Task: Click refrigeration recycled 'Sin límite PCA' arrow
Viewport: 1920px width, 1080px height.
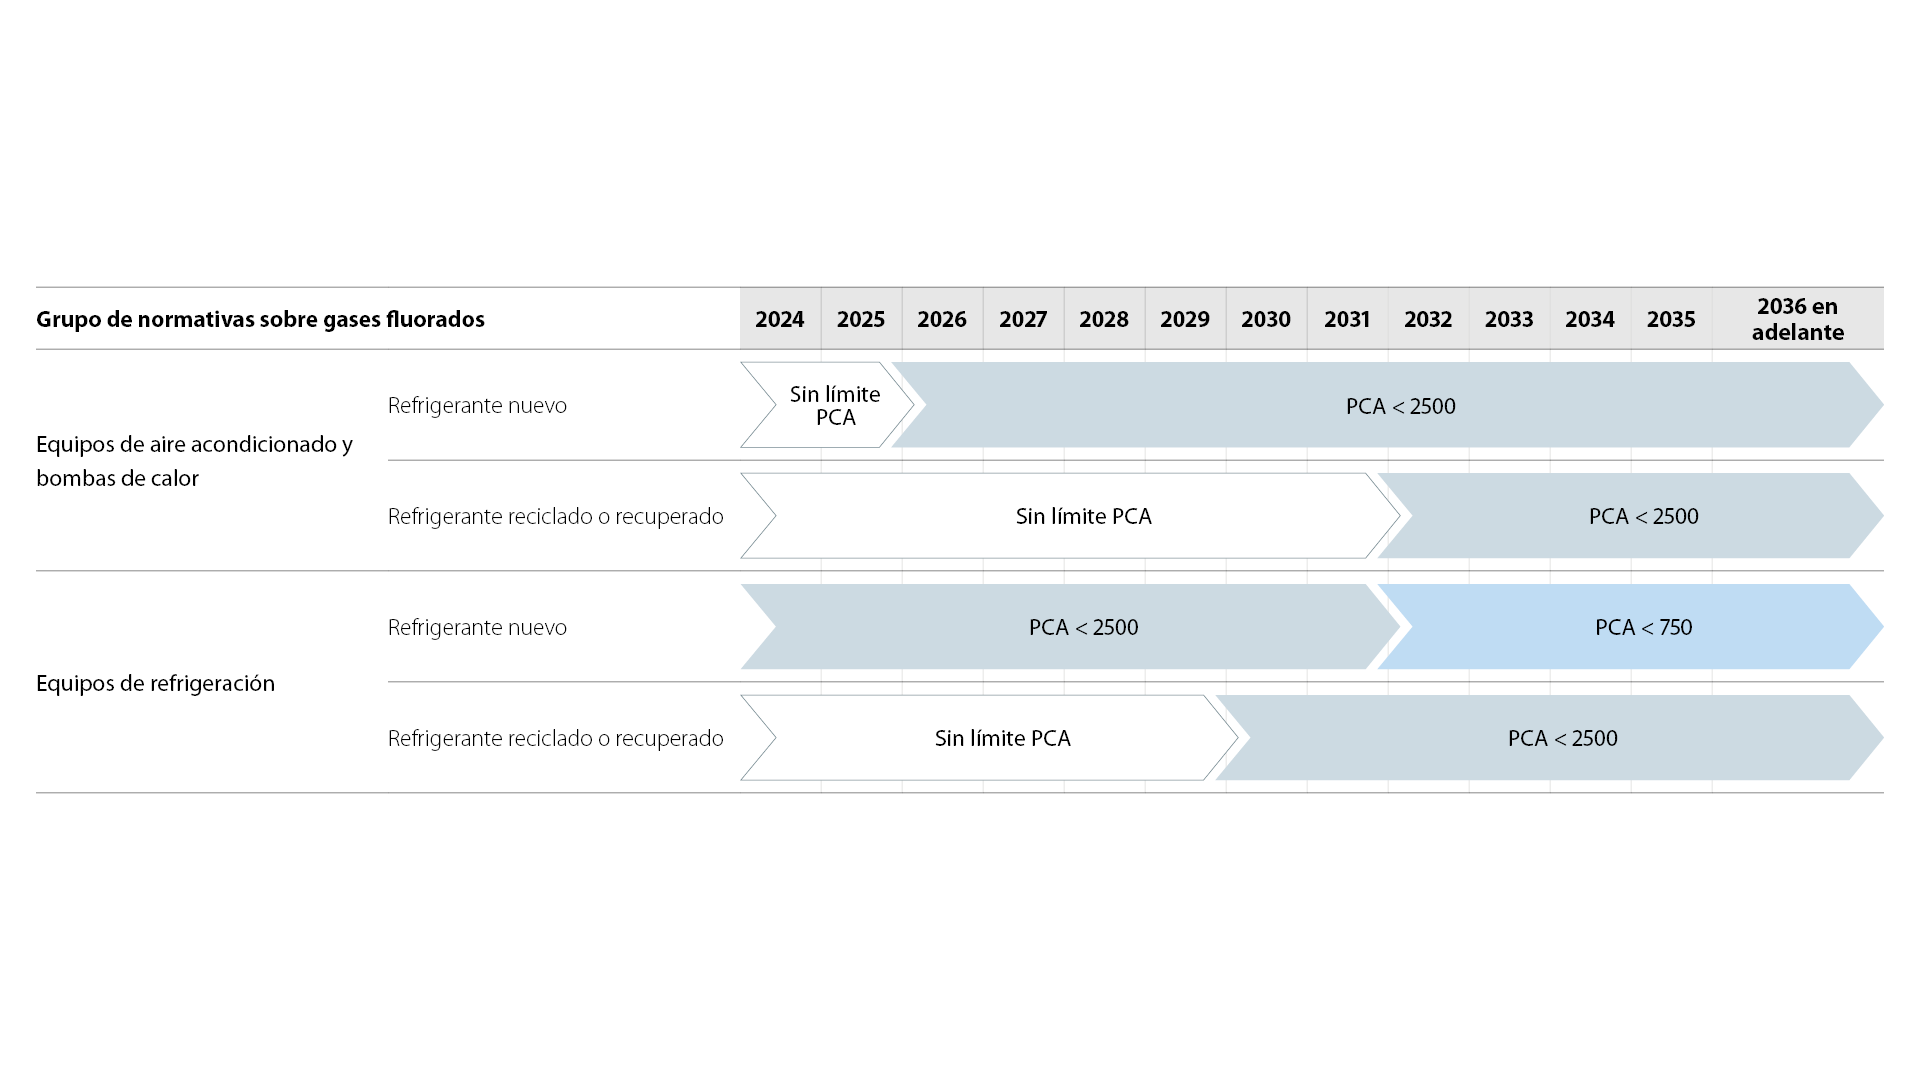Action: (x=990, y=738)
